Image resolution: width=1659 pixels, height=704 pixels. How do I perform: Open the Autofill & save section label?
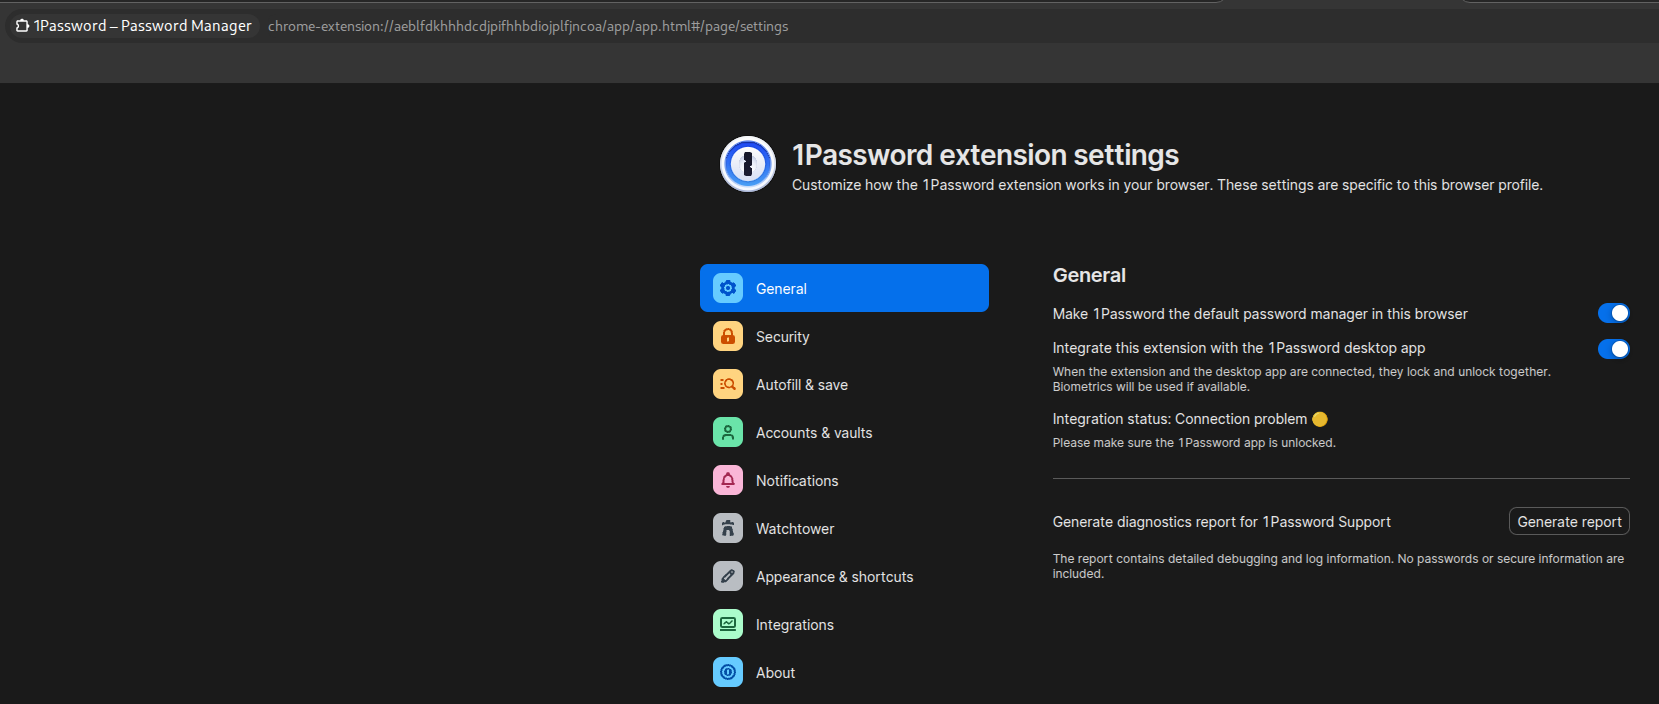[x=802, y=384]
